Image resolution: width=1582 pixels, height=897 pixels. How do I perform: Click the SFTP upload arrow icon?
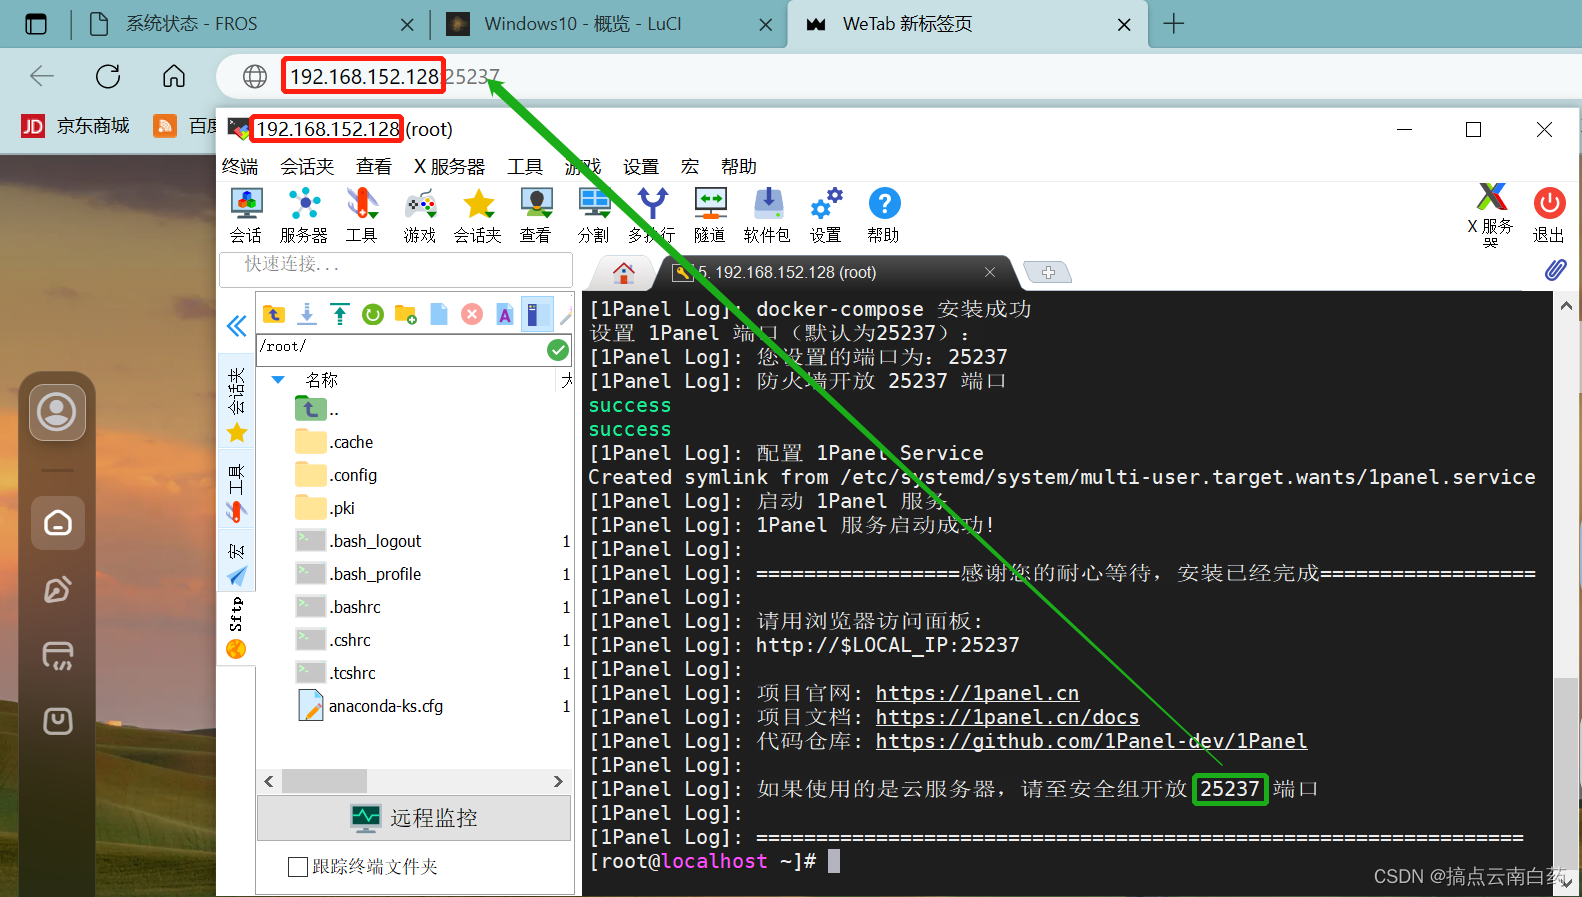click(x=340, y=314)
